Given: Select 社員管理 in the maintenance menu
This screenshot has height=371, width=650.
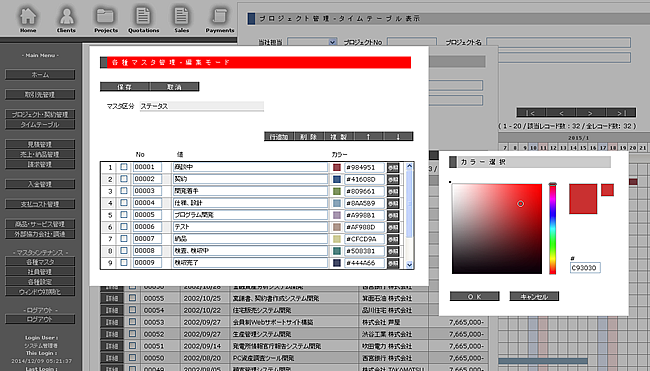Looking at the screenshot, I should 40,272.
